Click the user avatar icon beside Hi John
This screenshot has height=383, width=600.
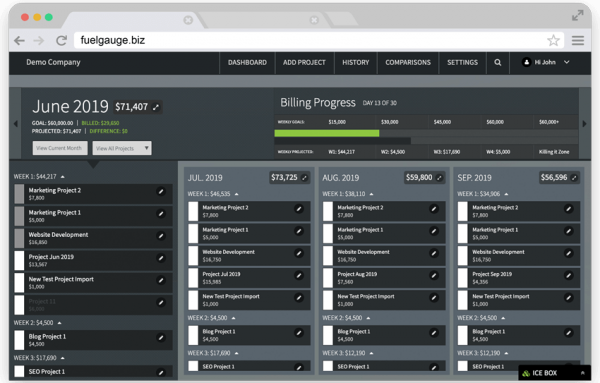coord(527,62)
